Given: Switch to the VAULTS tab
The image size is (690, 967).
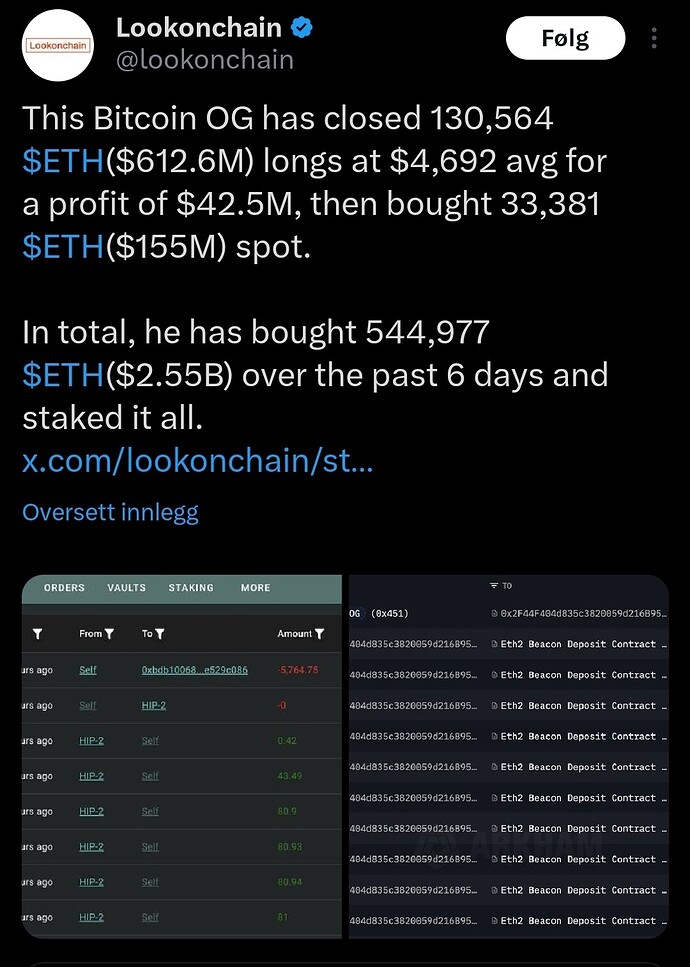Looking at the screenshot, I should tap(127, 588).
